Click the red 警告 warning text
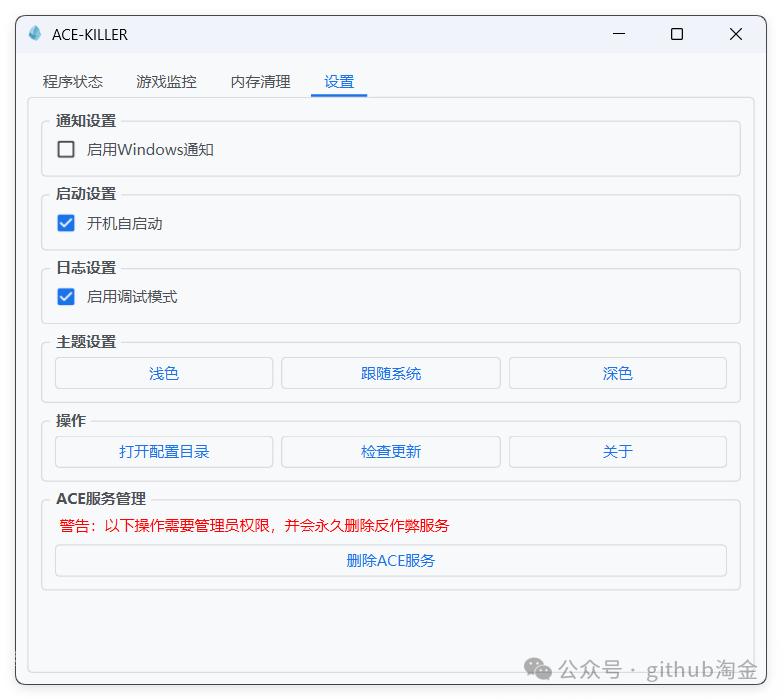782x700 pixels. click(254, 525)
